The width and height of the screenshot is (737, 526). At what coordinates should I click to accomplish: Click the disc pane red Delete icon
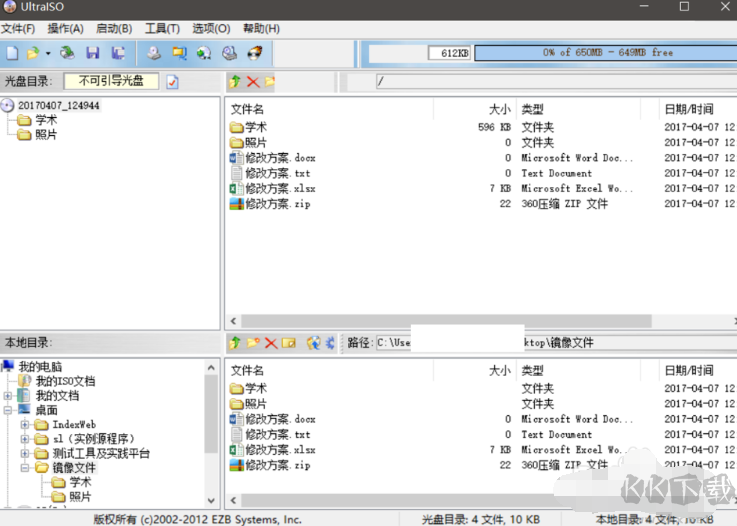[x=253, y=82]
